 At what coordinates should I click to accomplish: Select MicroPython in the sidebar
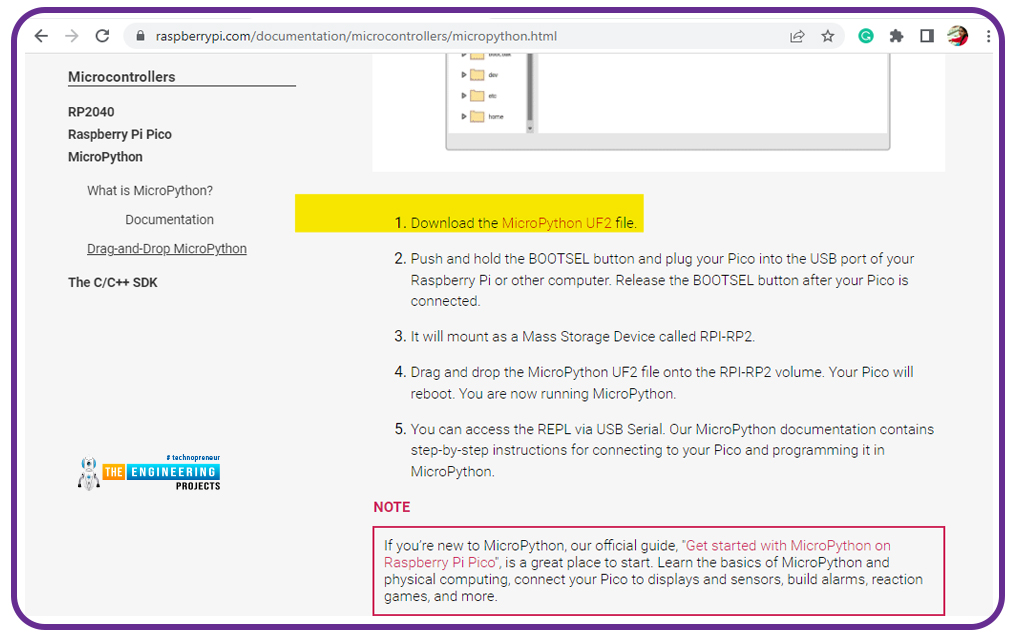(105, 157)
